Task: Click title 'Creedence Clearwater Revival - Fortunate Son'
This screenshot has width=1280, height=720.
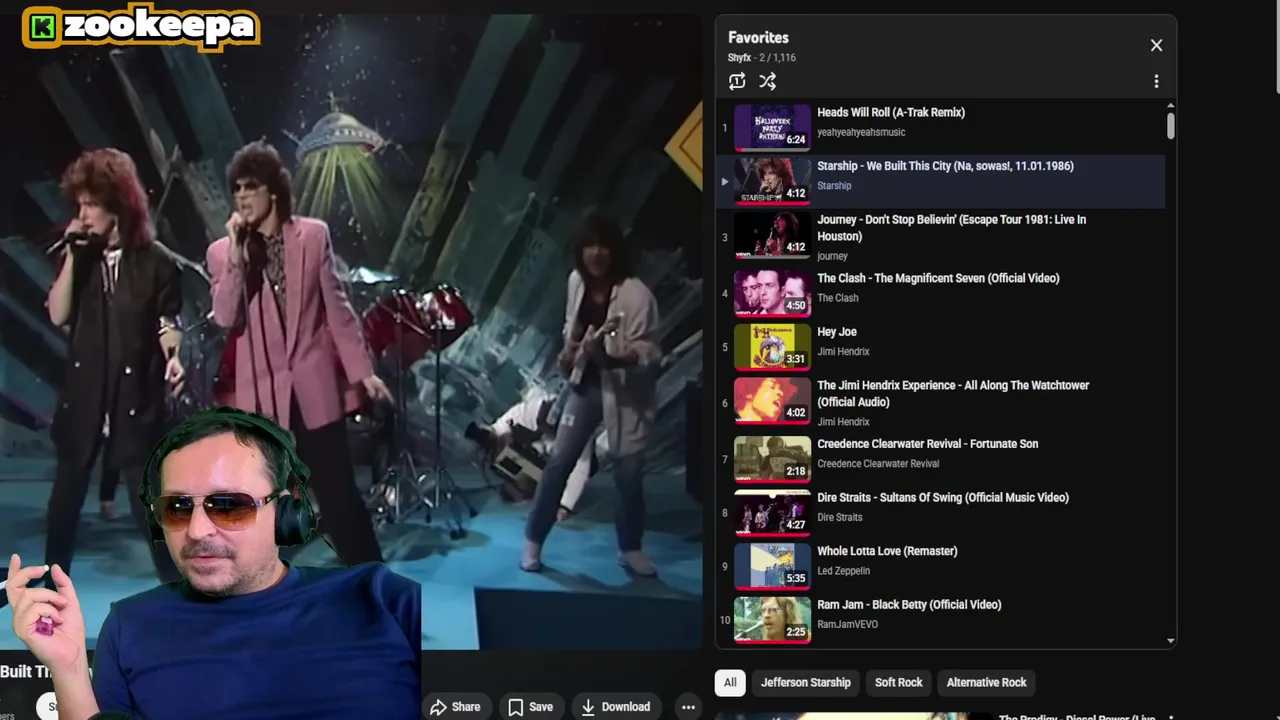Action: [928, 444]
